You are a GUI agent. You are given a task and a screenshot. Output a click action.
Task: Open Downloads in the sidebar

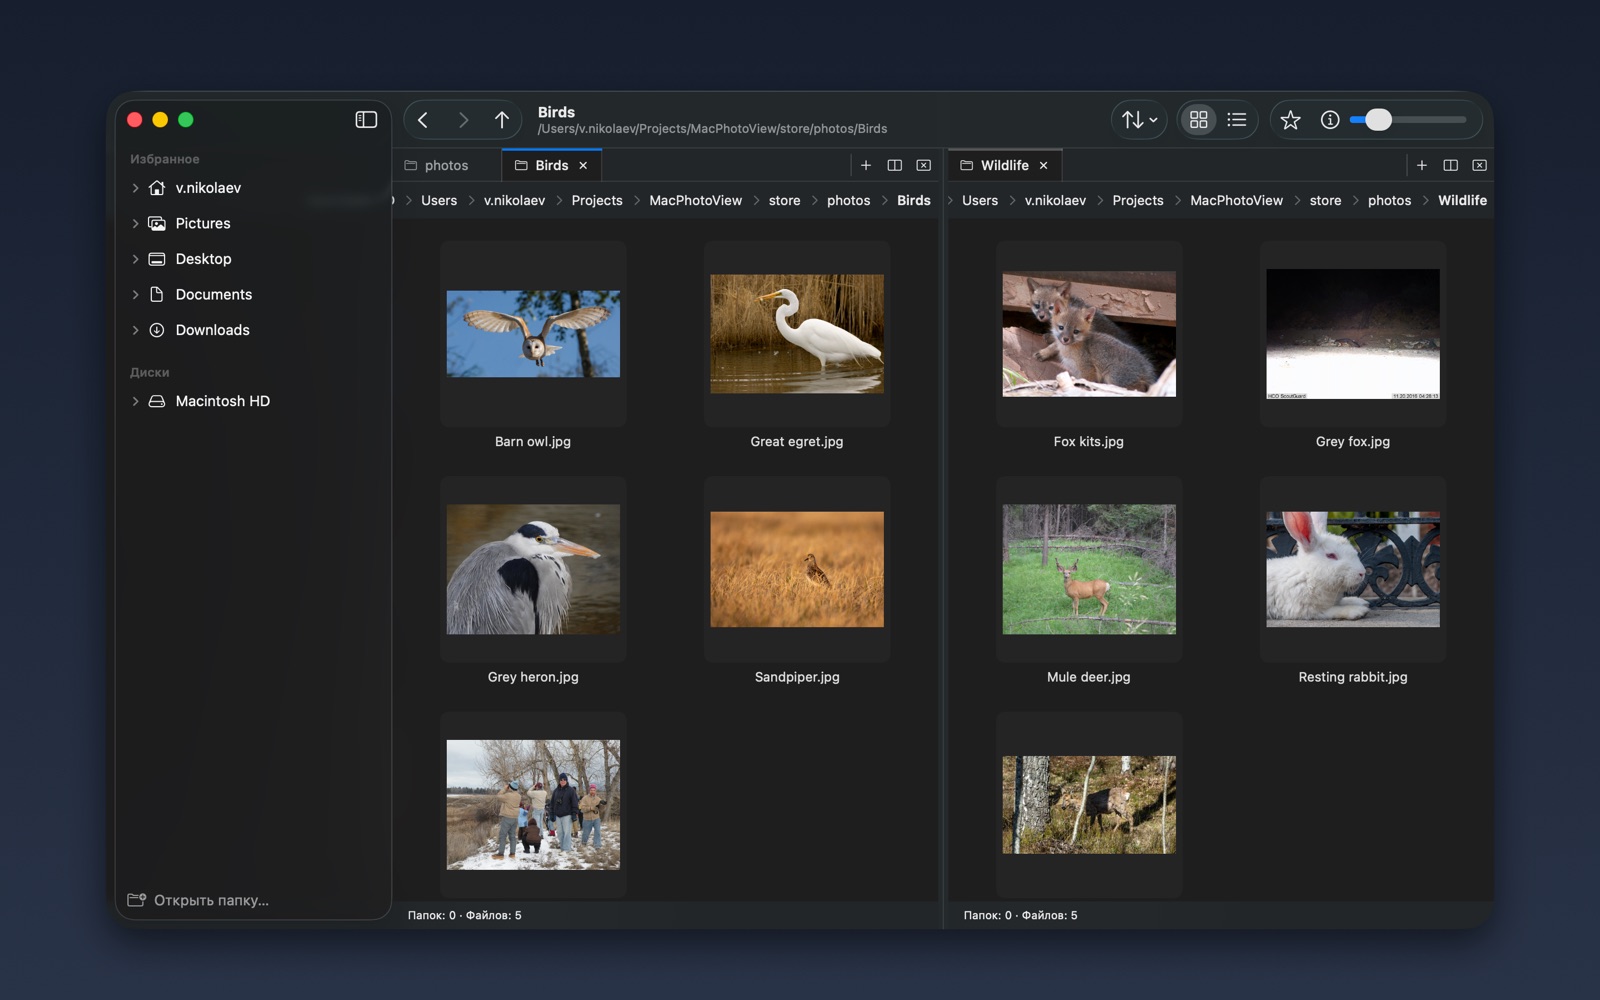pyautogui.click(x=212, y=330)
